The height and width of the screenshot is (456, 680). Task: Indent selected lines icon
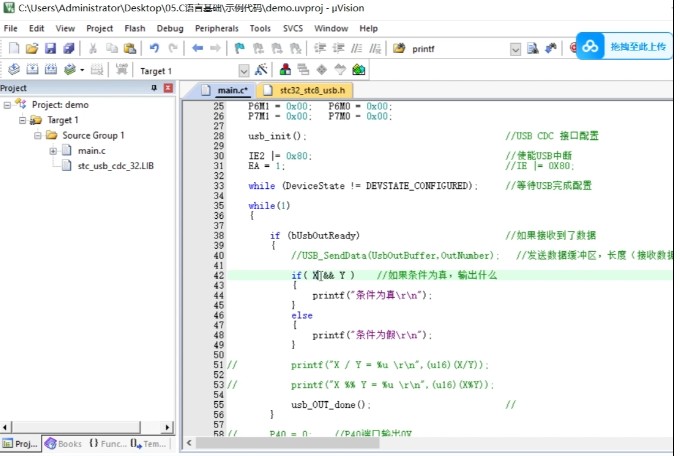click(x=320, y=48)
